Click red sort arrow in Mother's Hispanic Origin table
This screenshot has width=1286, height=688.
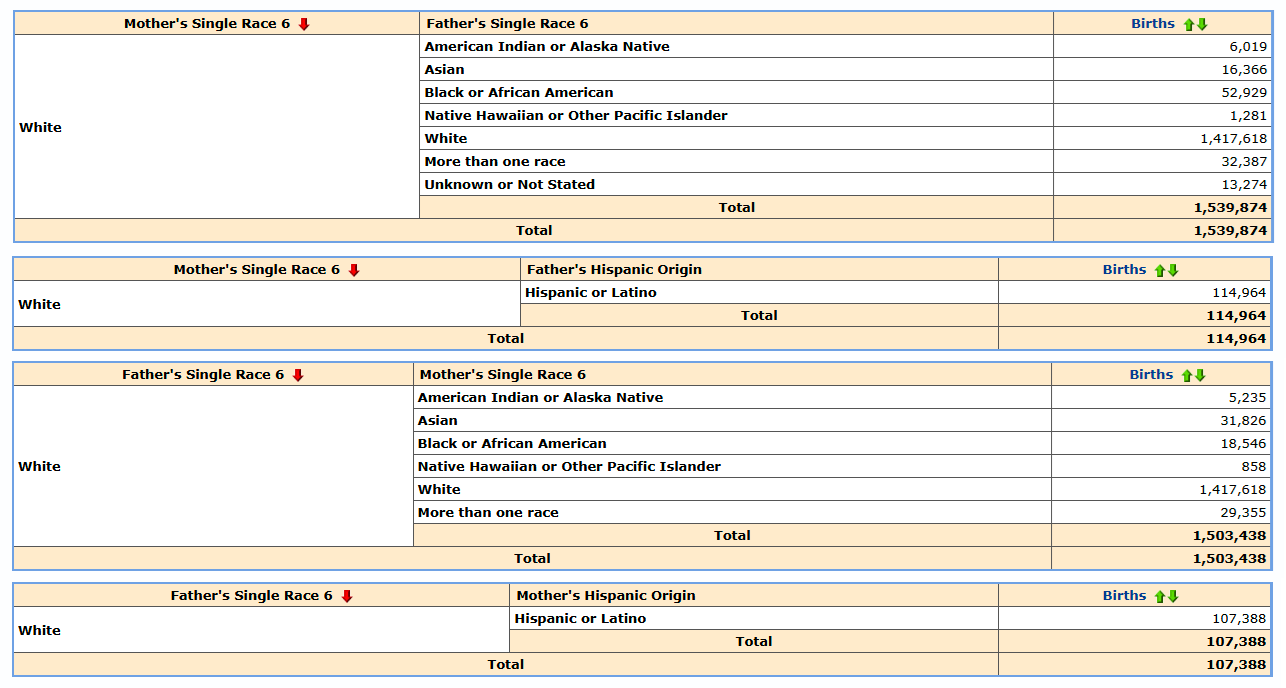[x=347, y=596]
